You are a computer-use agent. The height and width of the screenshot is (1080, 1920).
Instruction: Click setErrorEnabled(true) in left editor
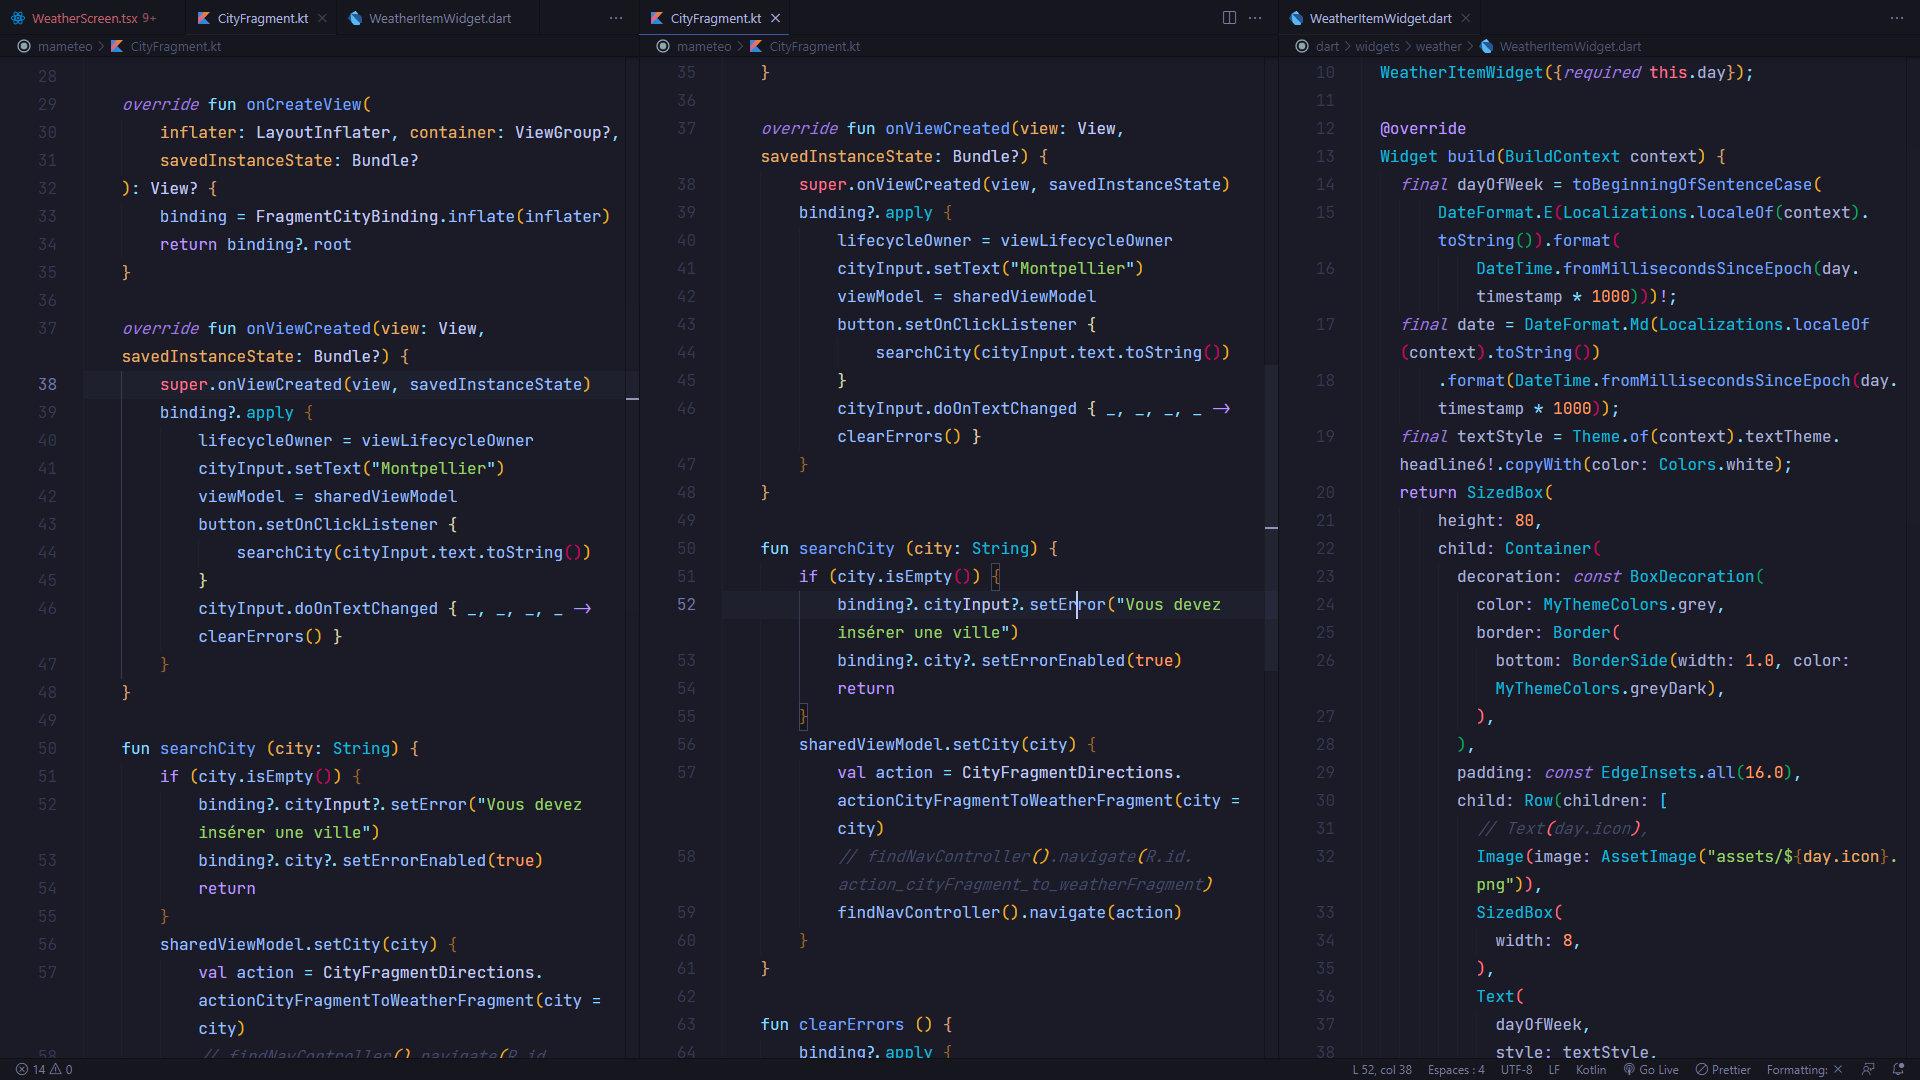click(442, 860)
